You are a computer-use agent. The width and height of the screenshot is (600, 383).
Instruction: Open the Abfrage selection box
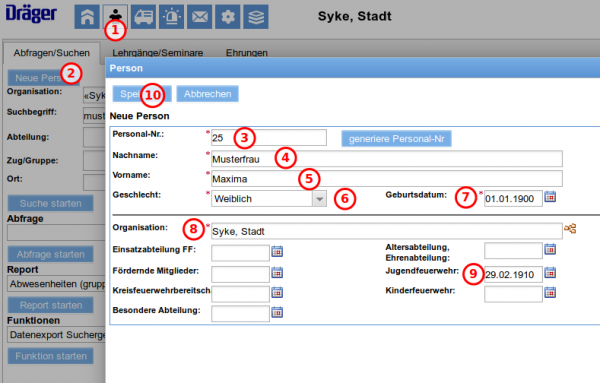[56, 233]
